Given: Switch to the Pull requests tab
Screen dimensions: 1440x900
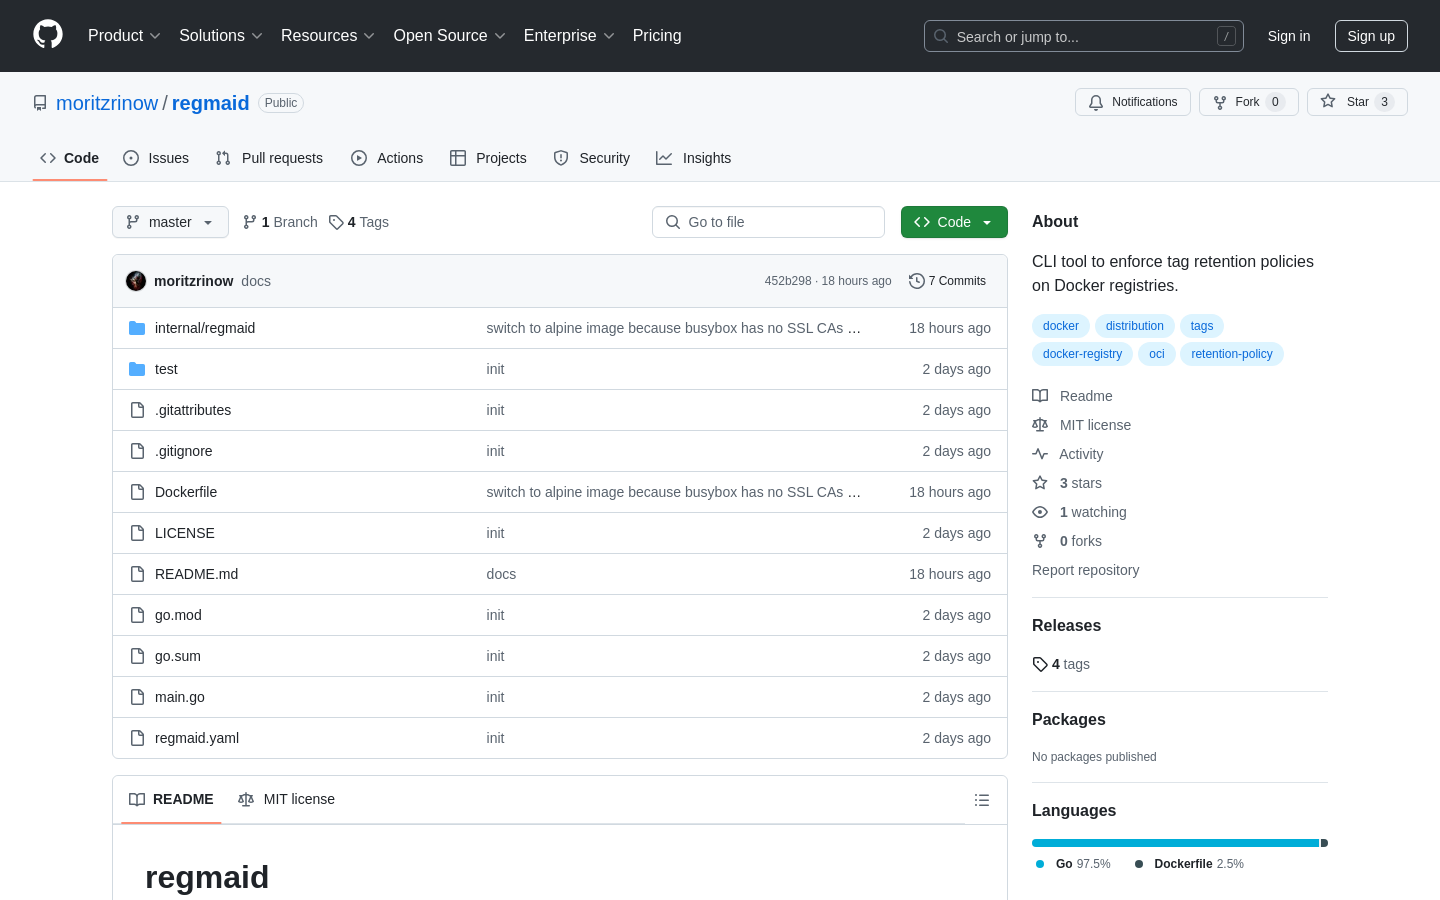Looking at the screenshot, I should coord(269,158).
